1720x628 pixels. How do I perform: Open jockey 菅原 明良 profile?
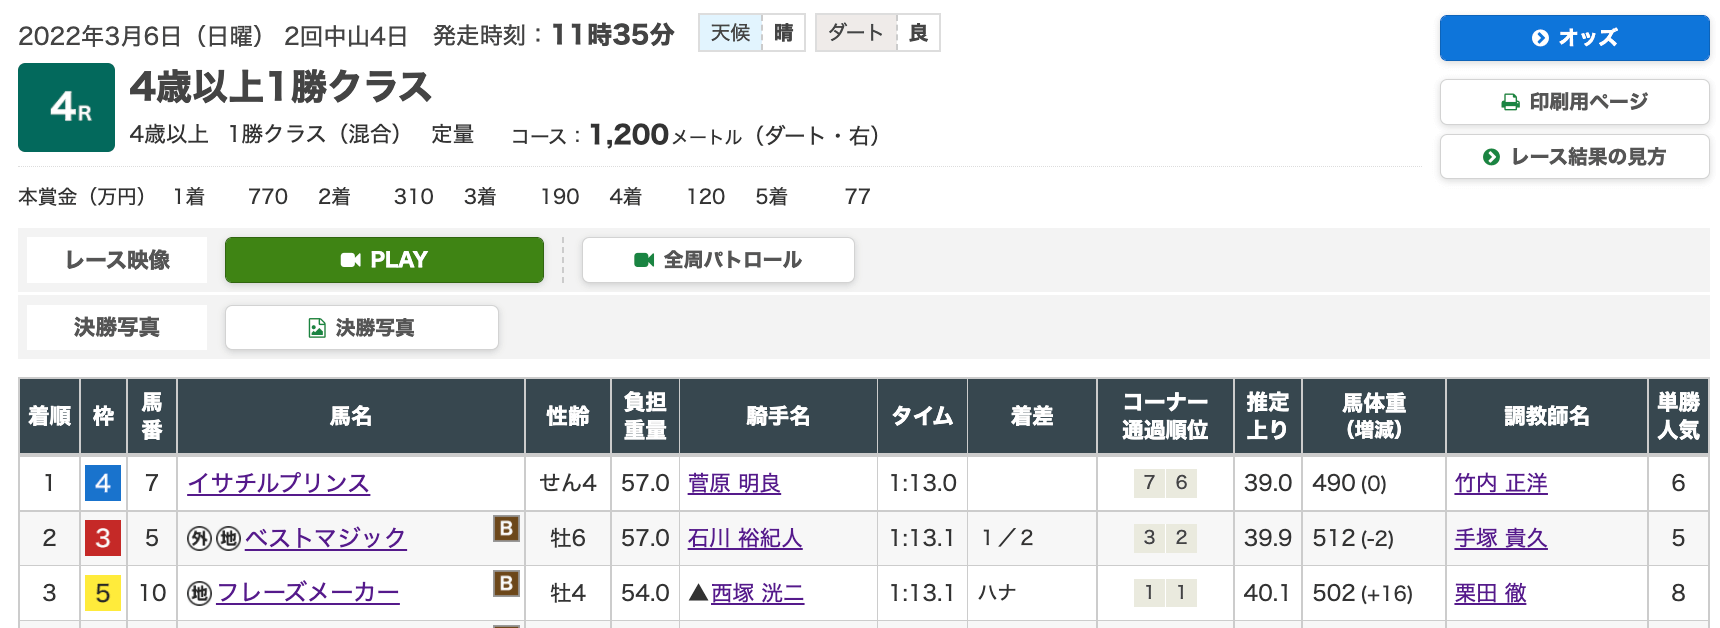pyautogui.click(x=734, y=484)
